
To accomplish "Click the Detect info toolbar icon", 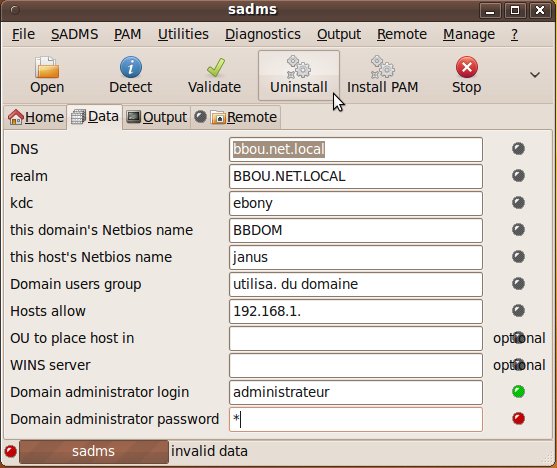I will click(131, 67).
